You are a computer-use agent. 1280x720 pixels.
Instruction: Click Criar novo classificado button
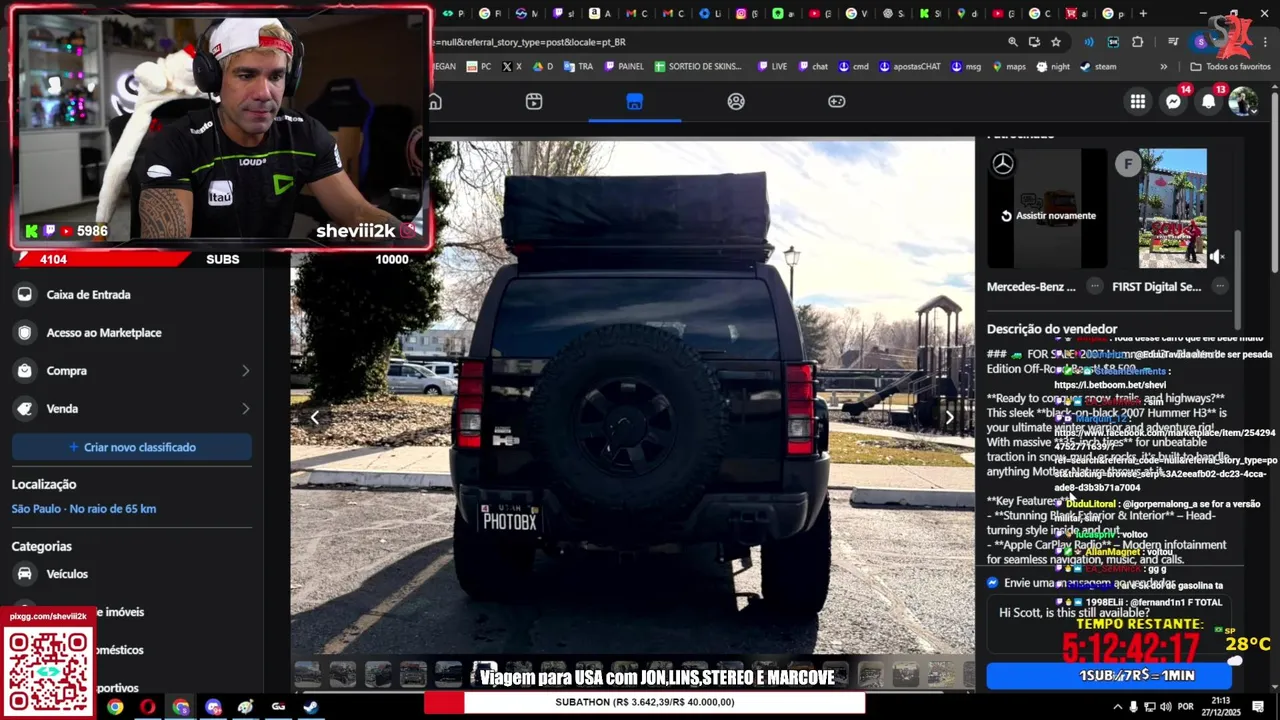[x=132, y=447]
